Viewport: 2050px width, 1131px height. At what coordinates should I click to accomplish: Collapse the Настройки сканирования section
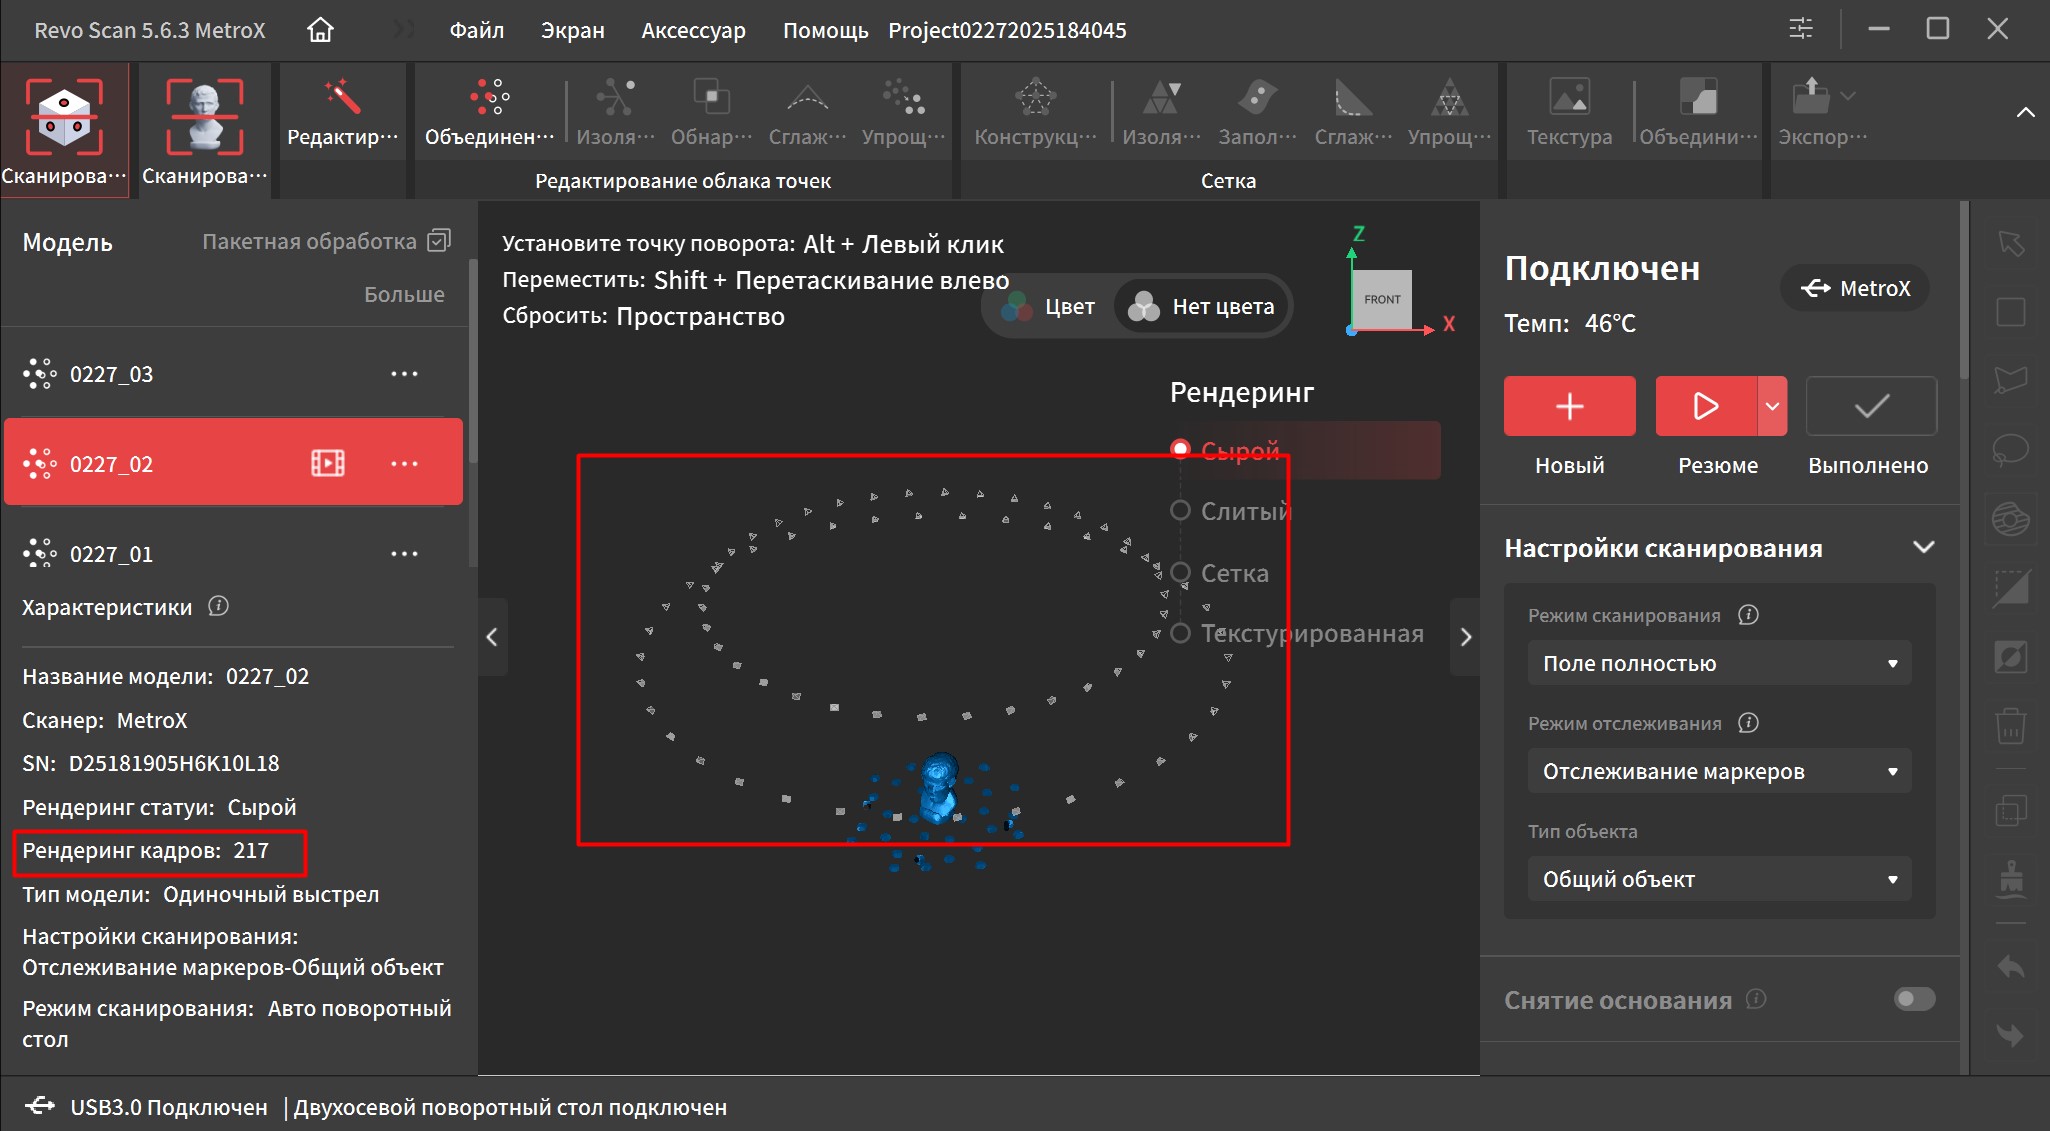(x=1923, y=547)
